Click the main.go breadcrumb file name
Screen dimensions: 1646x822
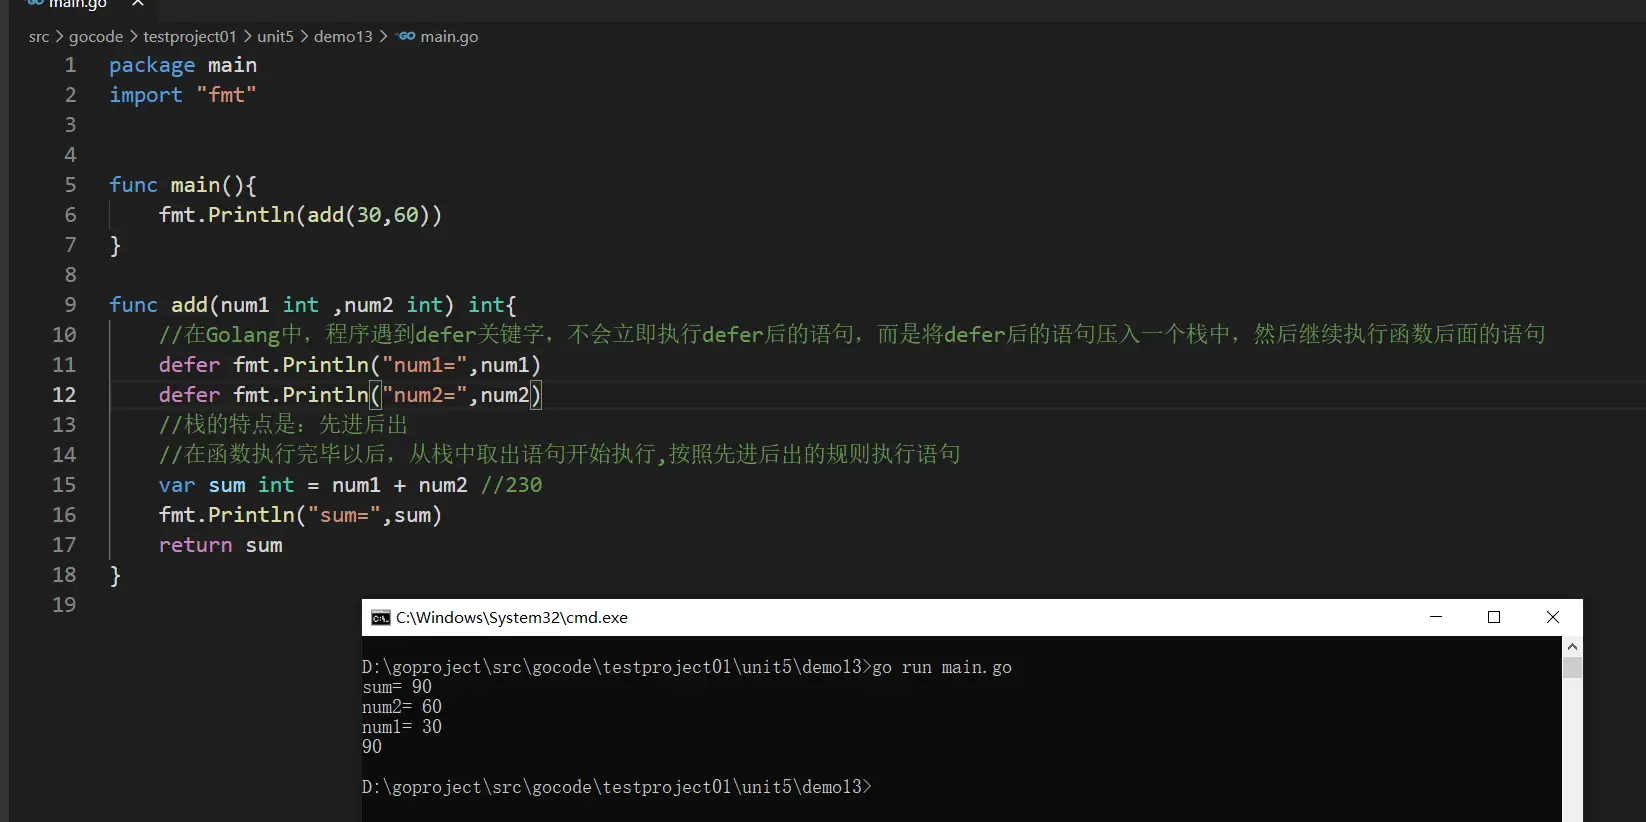[x=449, y=37]
